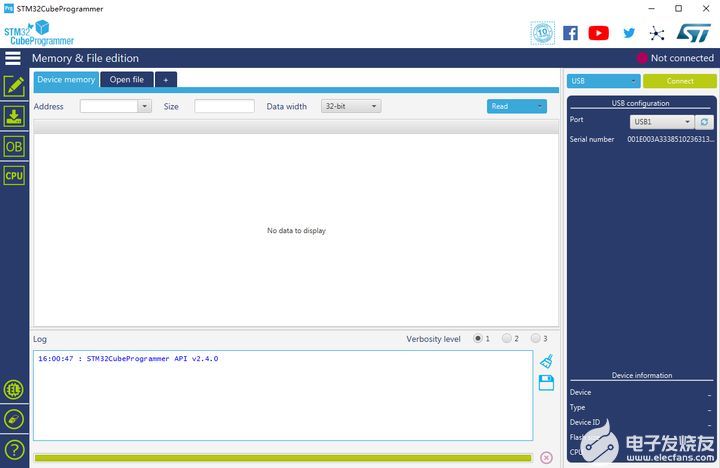Click the STM32CubeProgrammer logo
This screenshot has height=468, width=720.
click(x=39, y=33)
